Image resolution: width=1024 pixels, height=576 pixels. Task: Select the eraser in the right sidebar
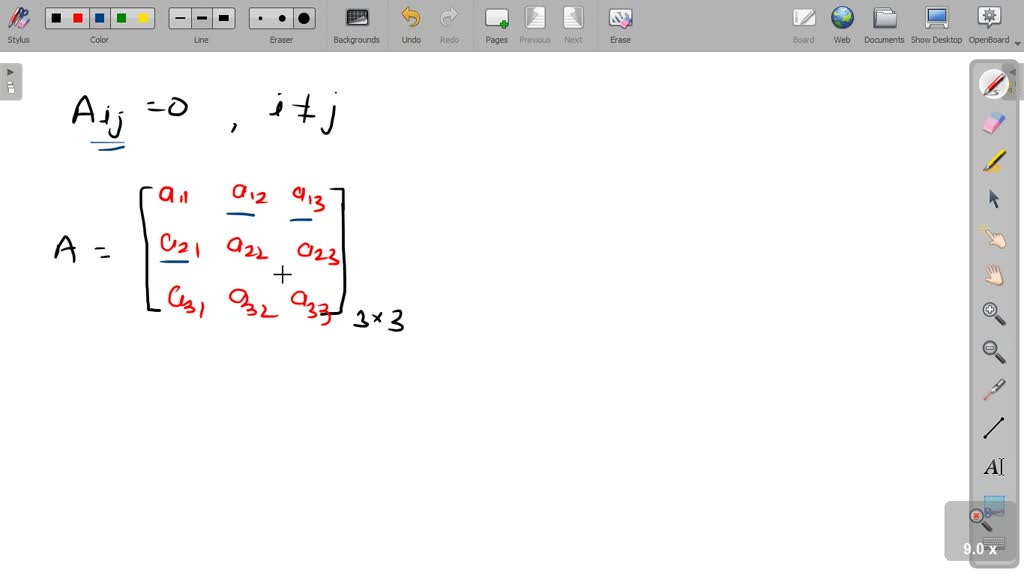coord(993,122)
